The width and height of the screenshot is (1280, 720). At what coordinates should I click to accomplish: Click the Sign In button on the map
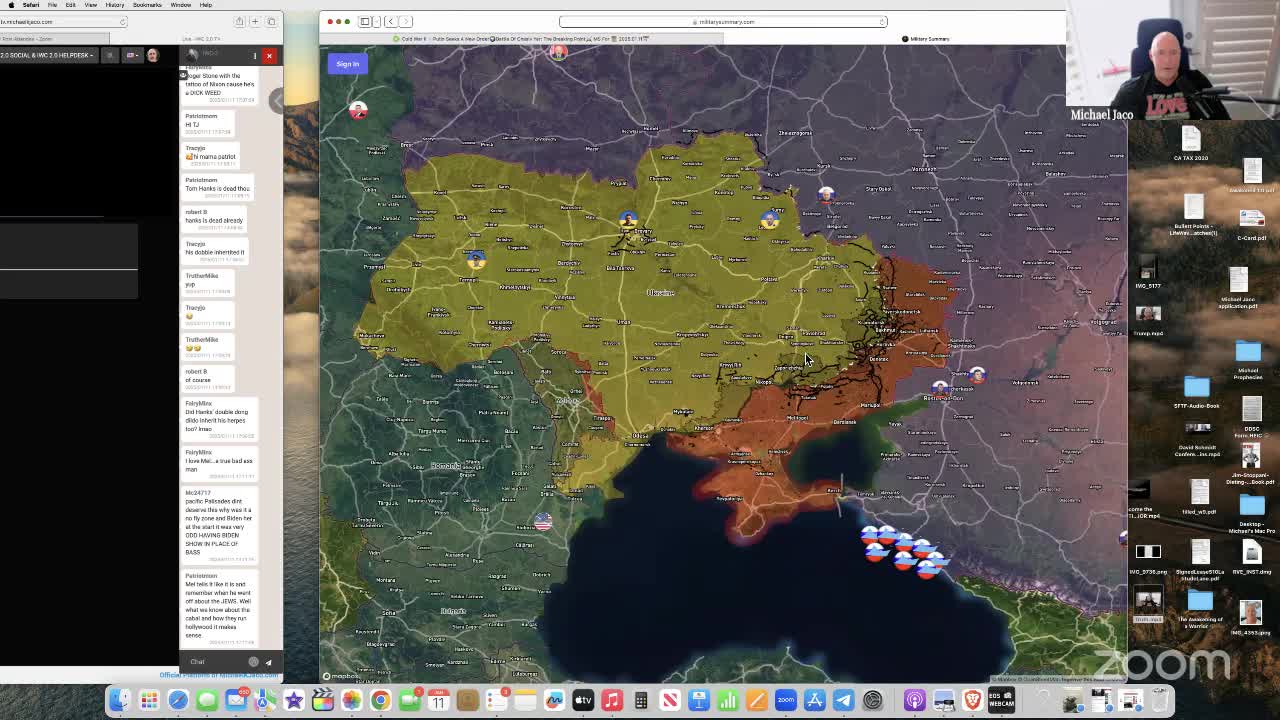point(347,64)
